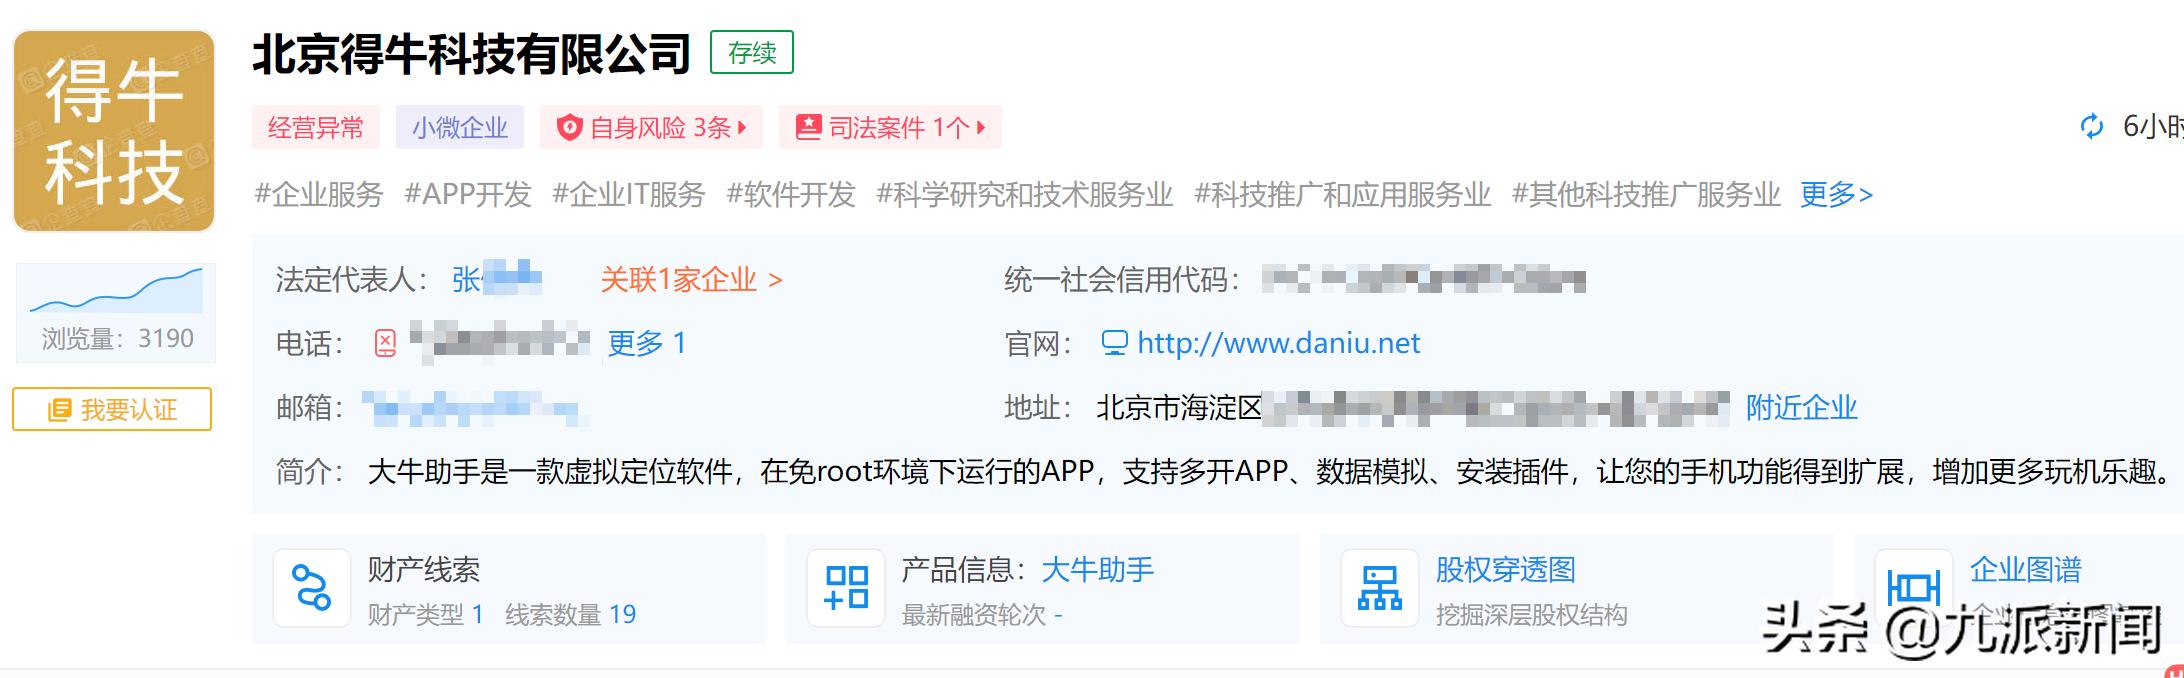Click the 产品信息 grid icon
This screenshot has height=678, width=2184.
point(846,588)
